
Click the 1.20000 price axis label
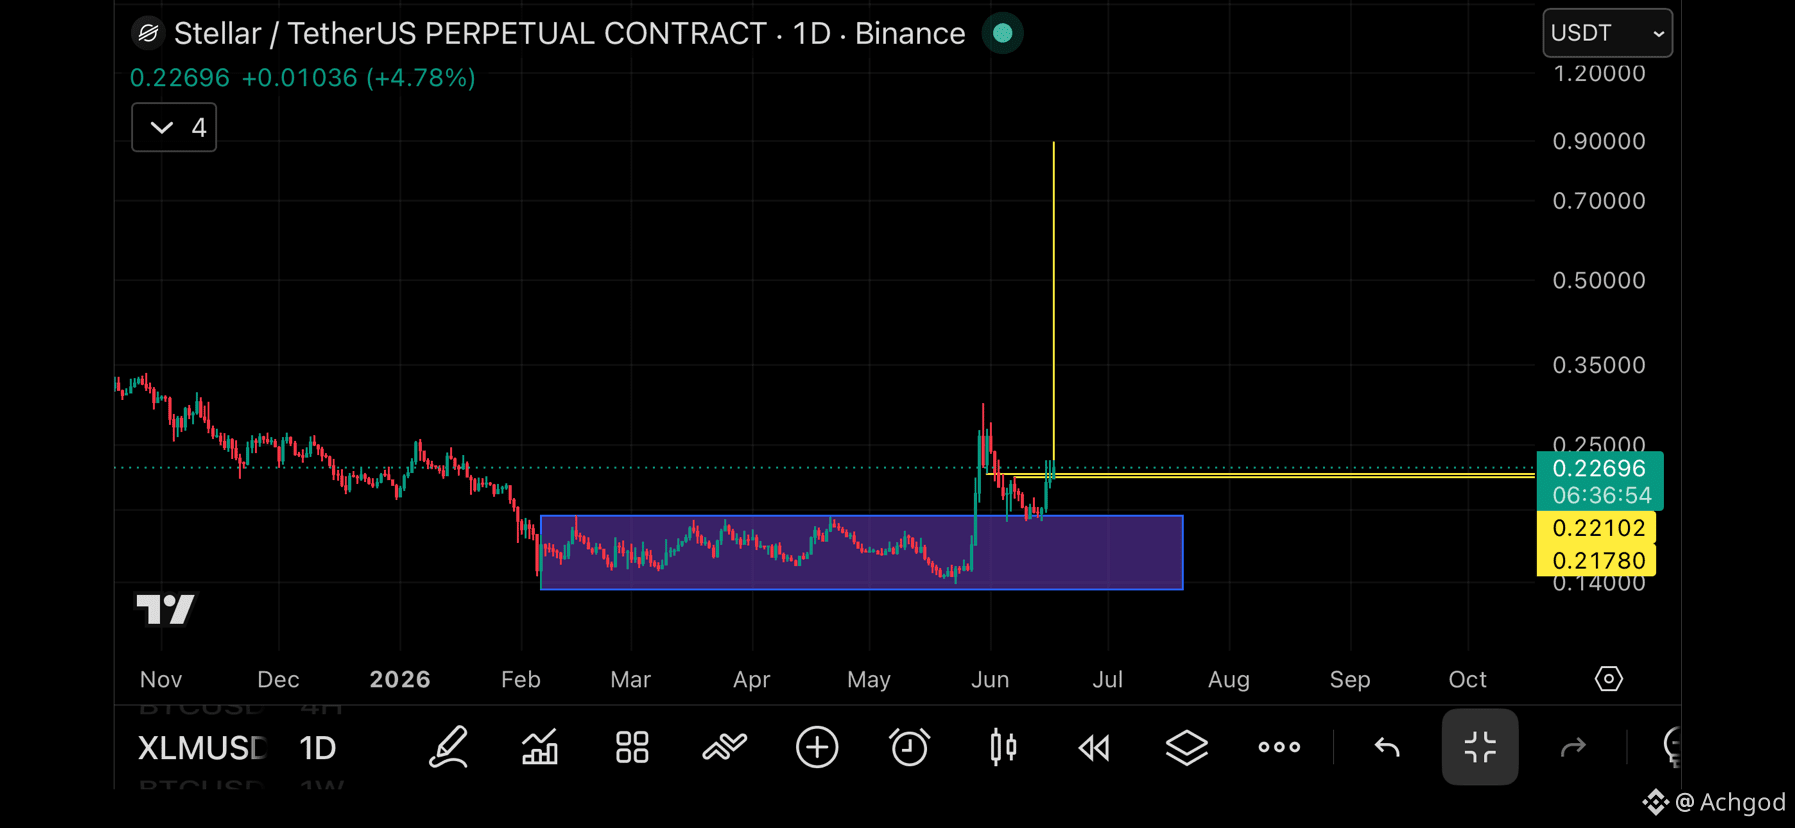1598,73
